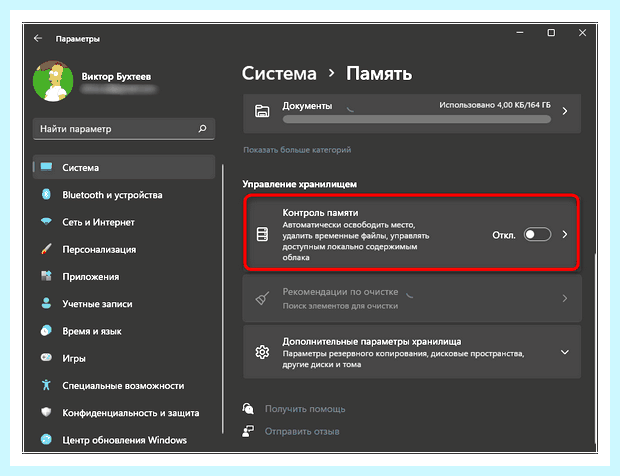Click the Персонализация brush icon
Screen dimensions: 620x476
tap(46, 249)
